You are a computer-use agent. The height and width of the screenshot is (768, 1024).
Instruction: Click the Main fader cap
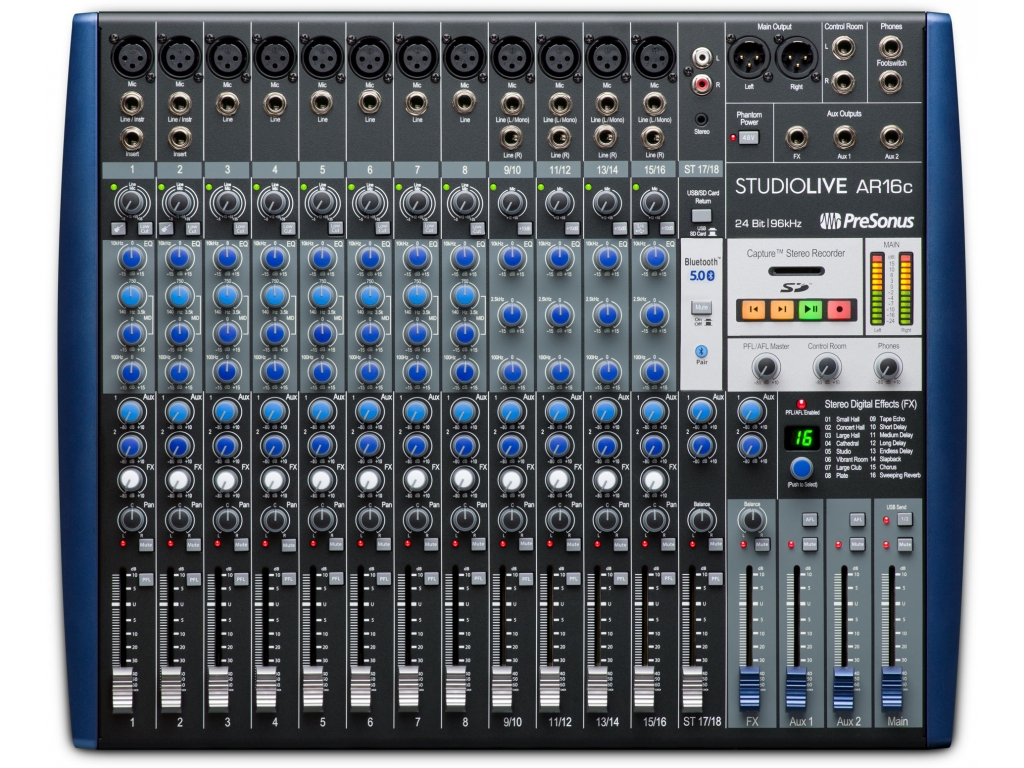click(x=891, y=689)
